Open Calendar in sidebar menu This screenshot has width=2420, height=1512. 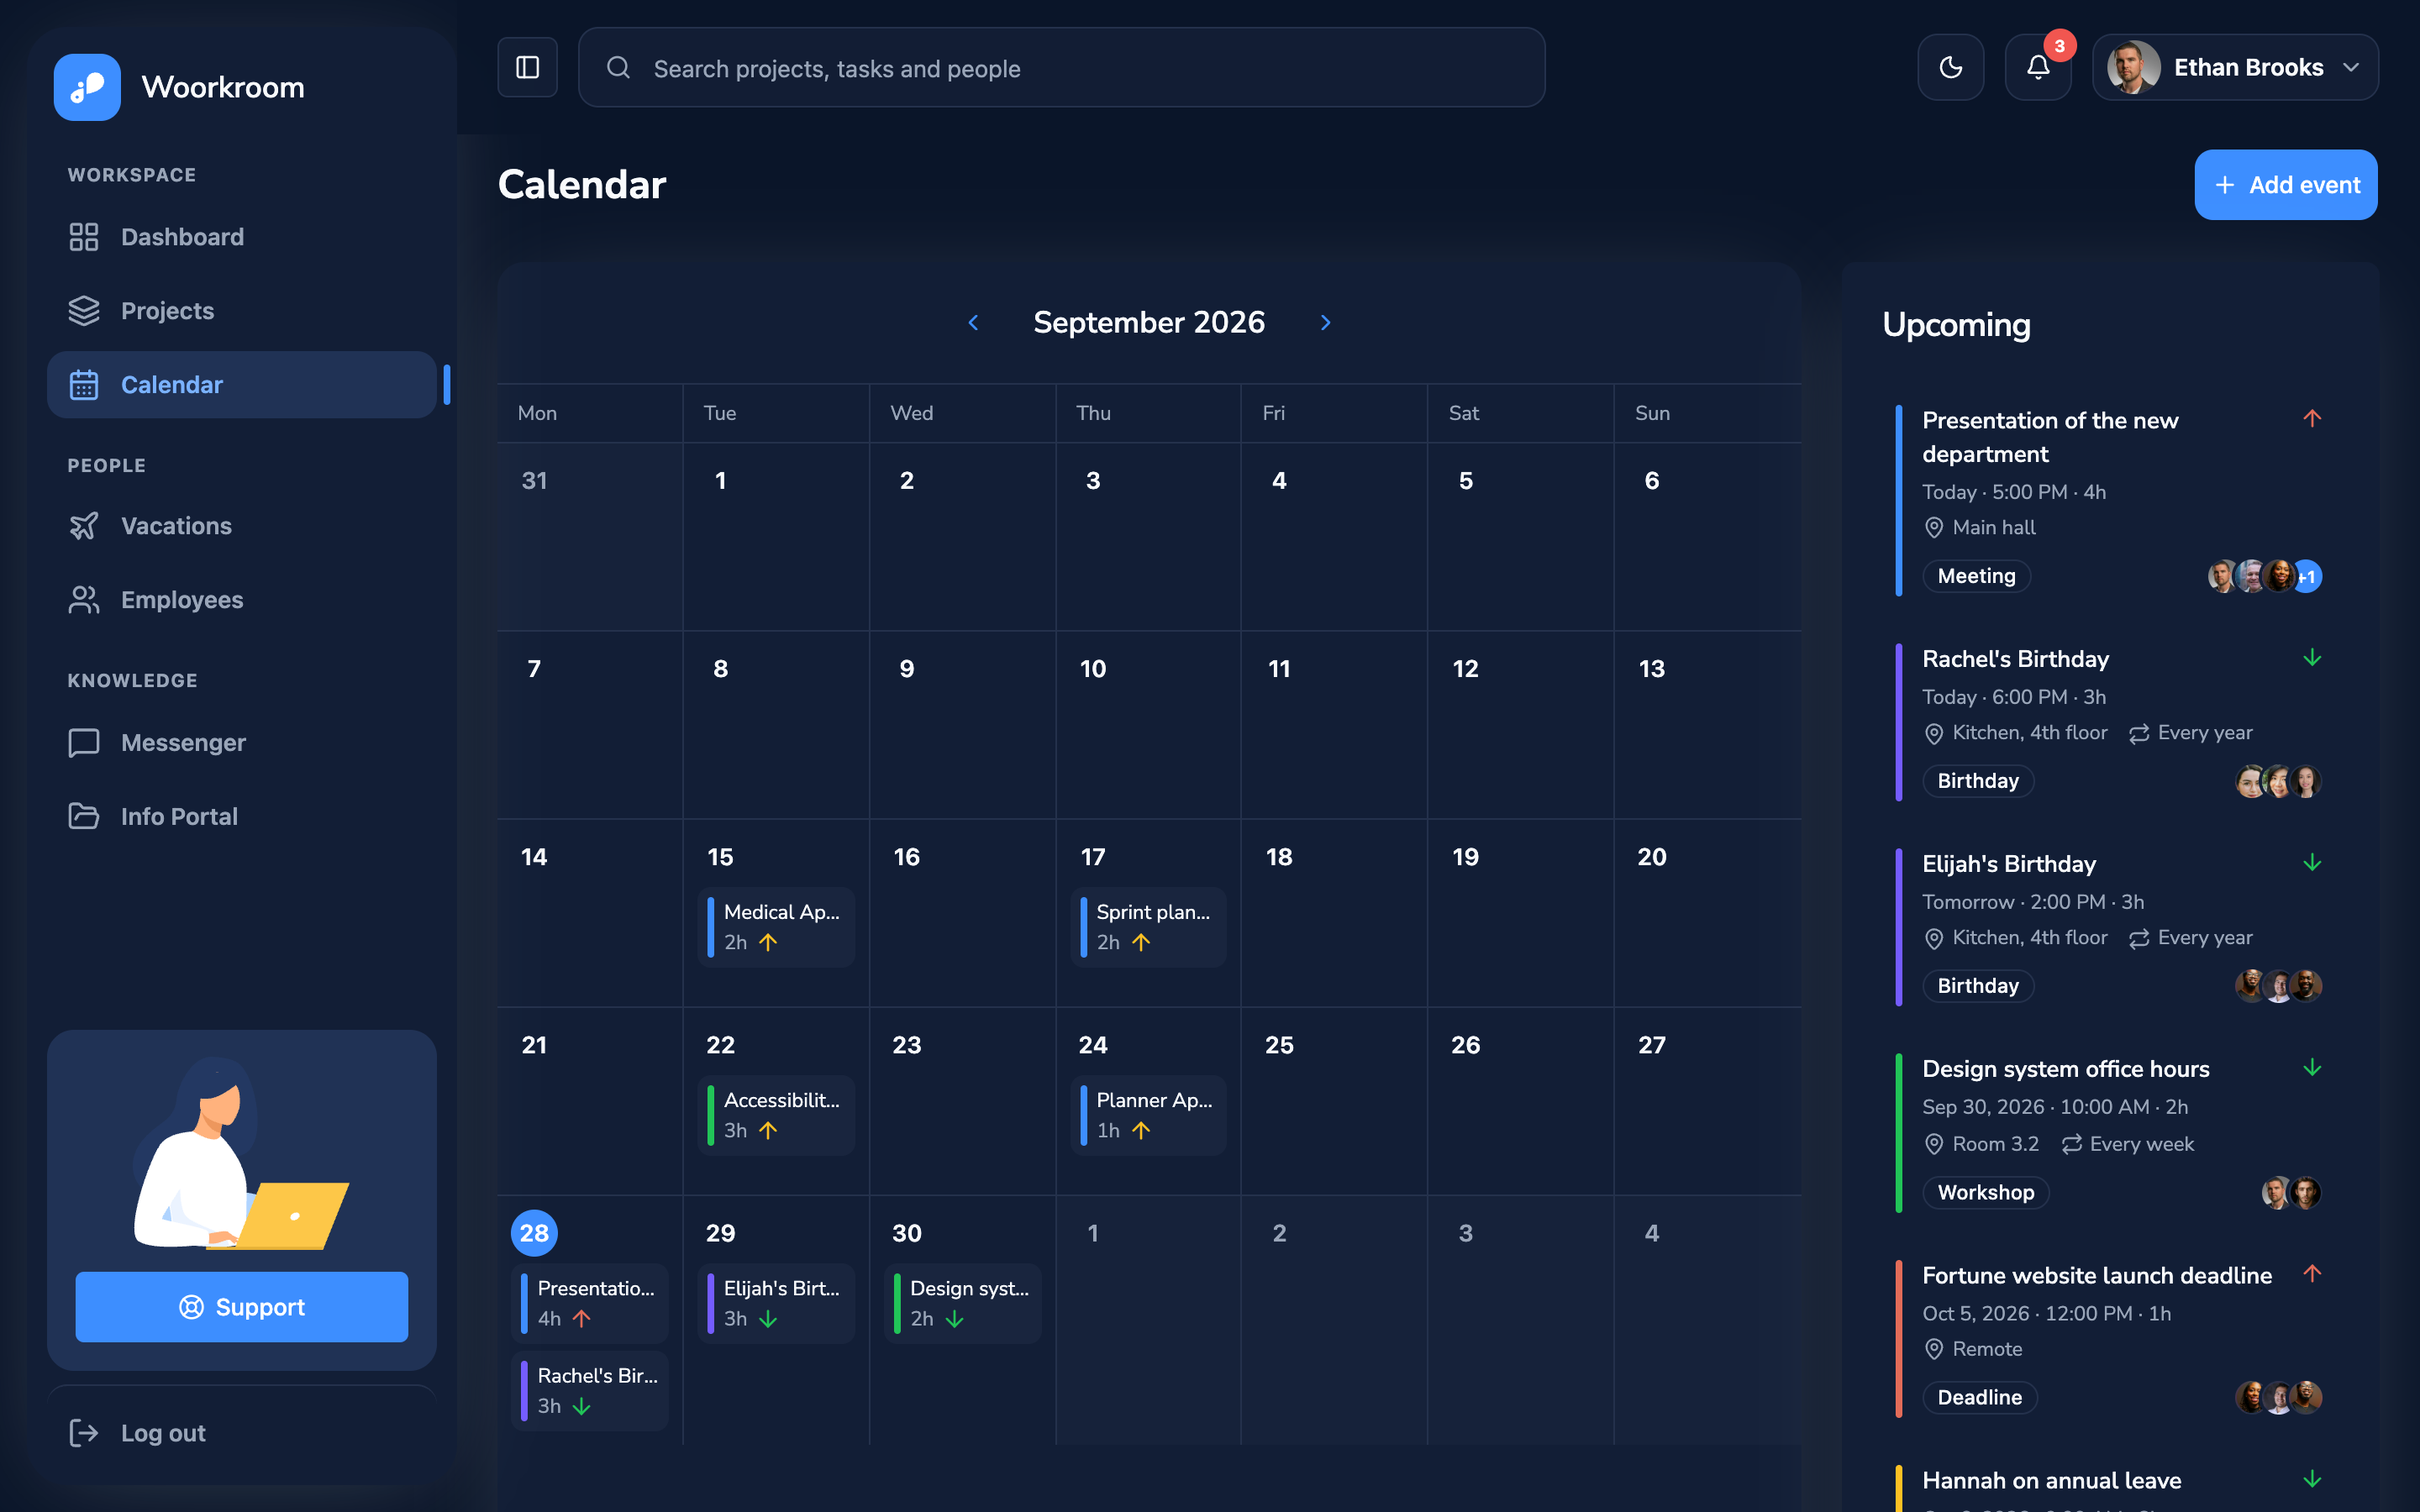tap(242, 385)
